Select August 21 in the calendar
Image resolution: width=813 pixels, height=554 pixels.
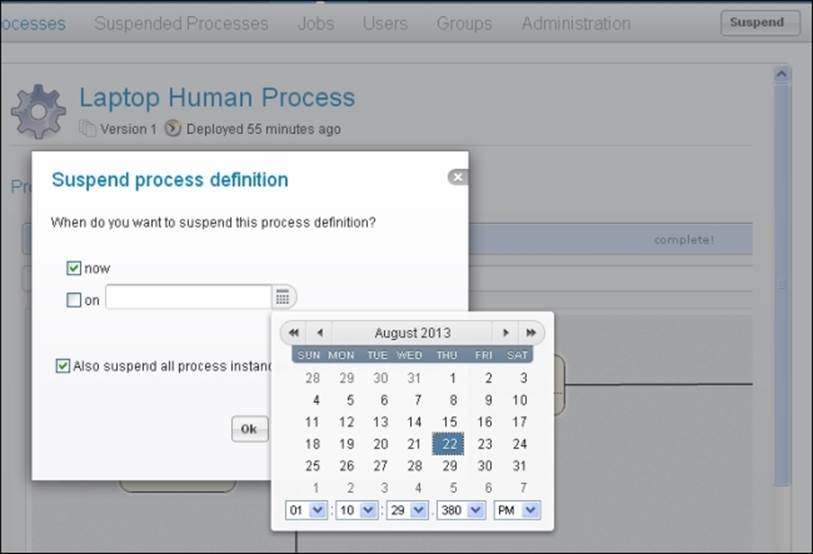coord(414,444)
